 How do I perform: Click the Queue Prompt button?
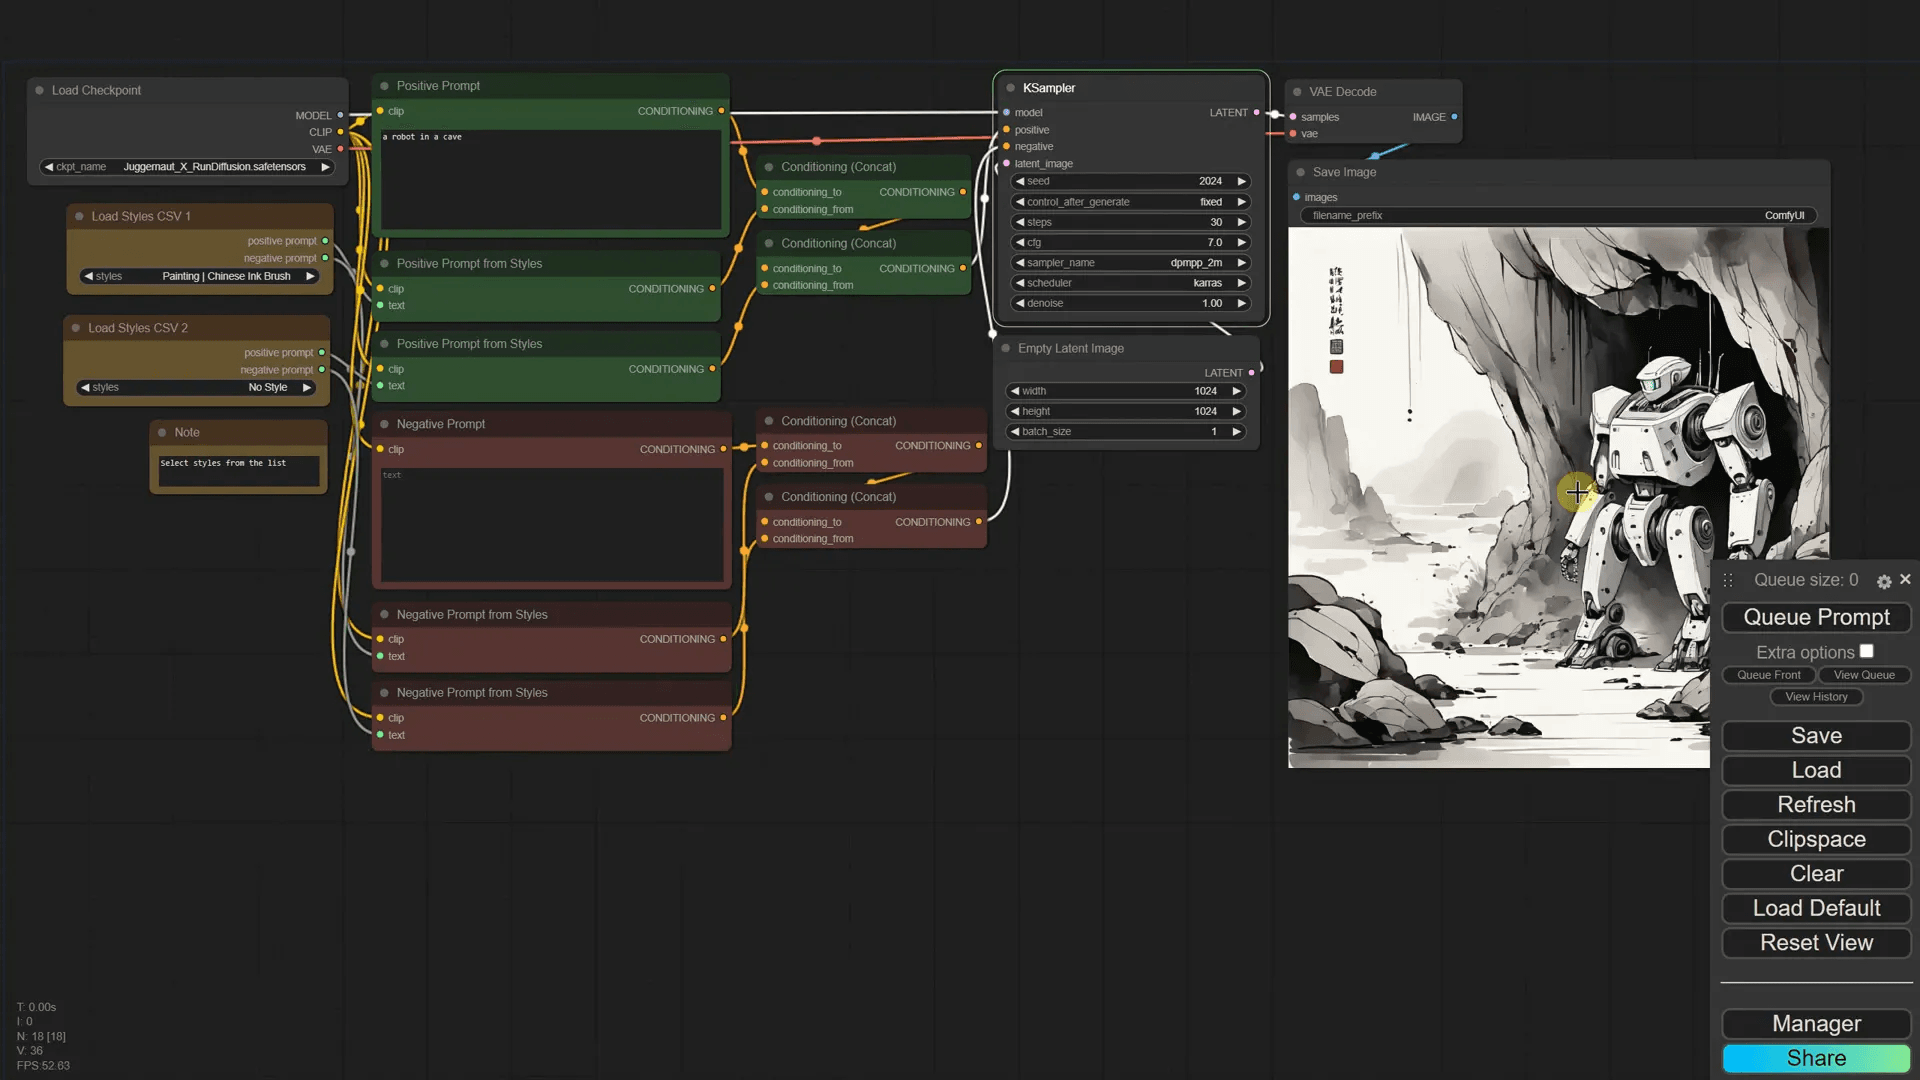click(x=1816, y=617)
